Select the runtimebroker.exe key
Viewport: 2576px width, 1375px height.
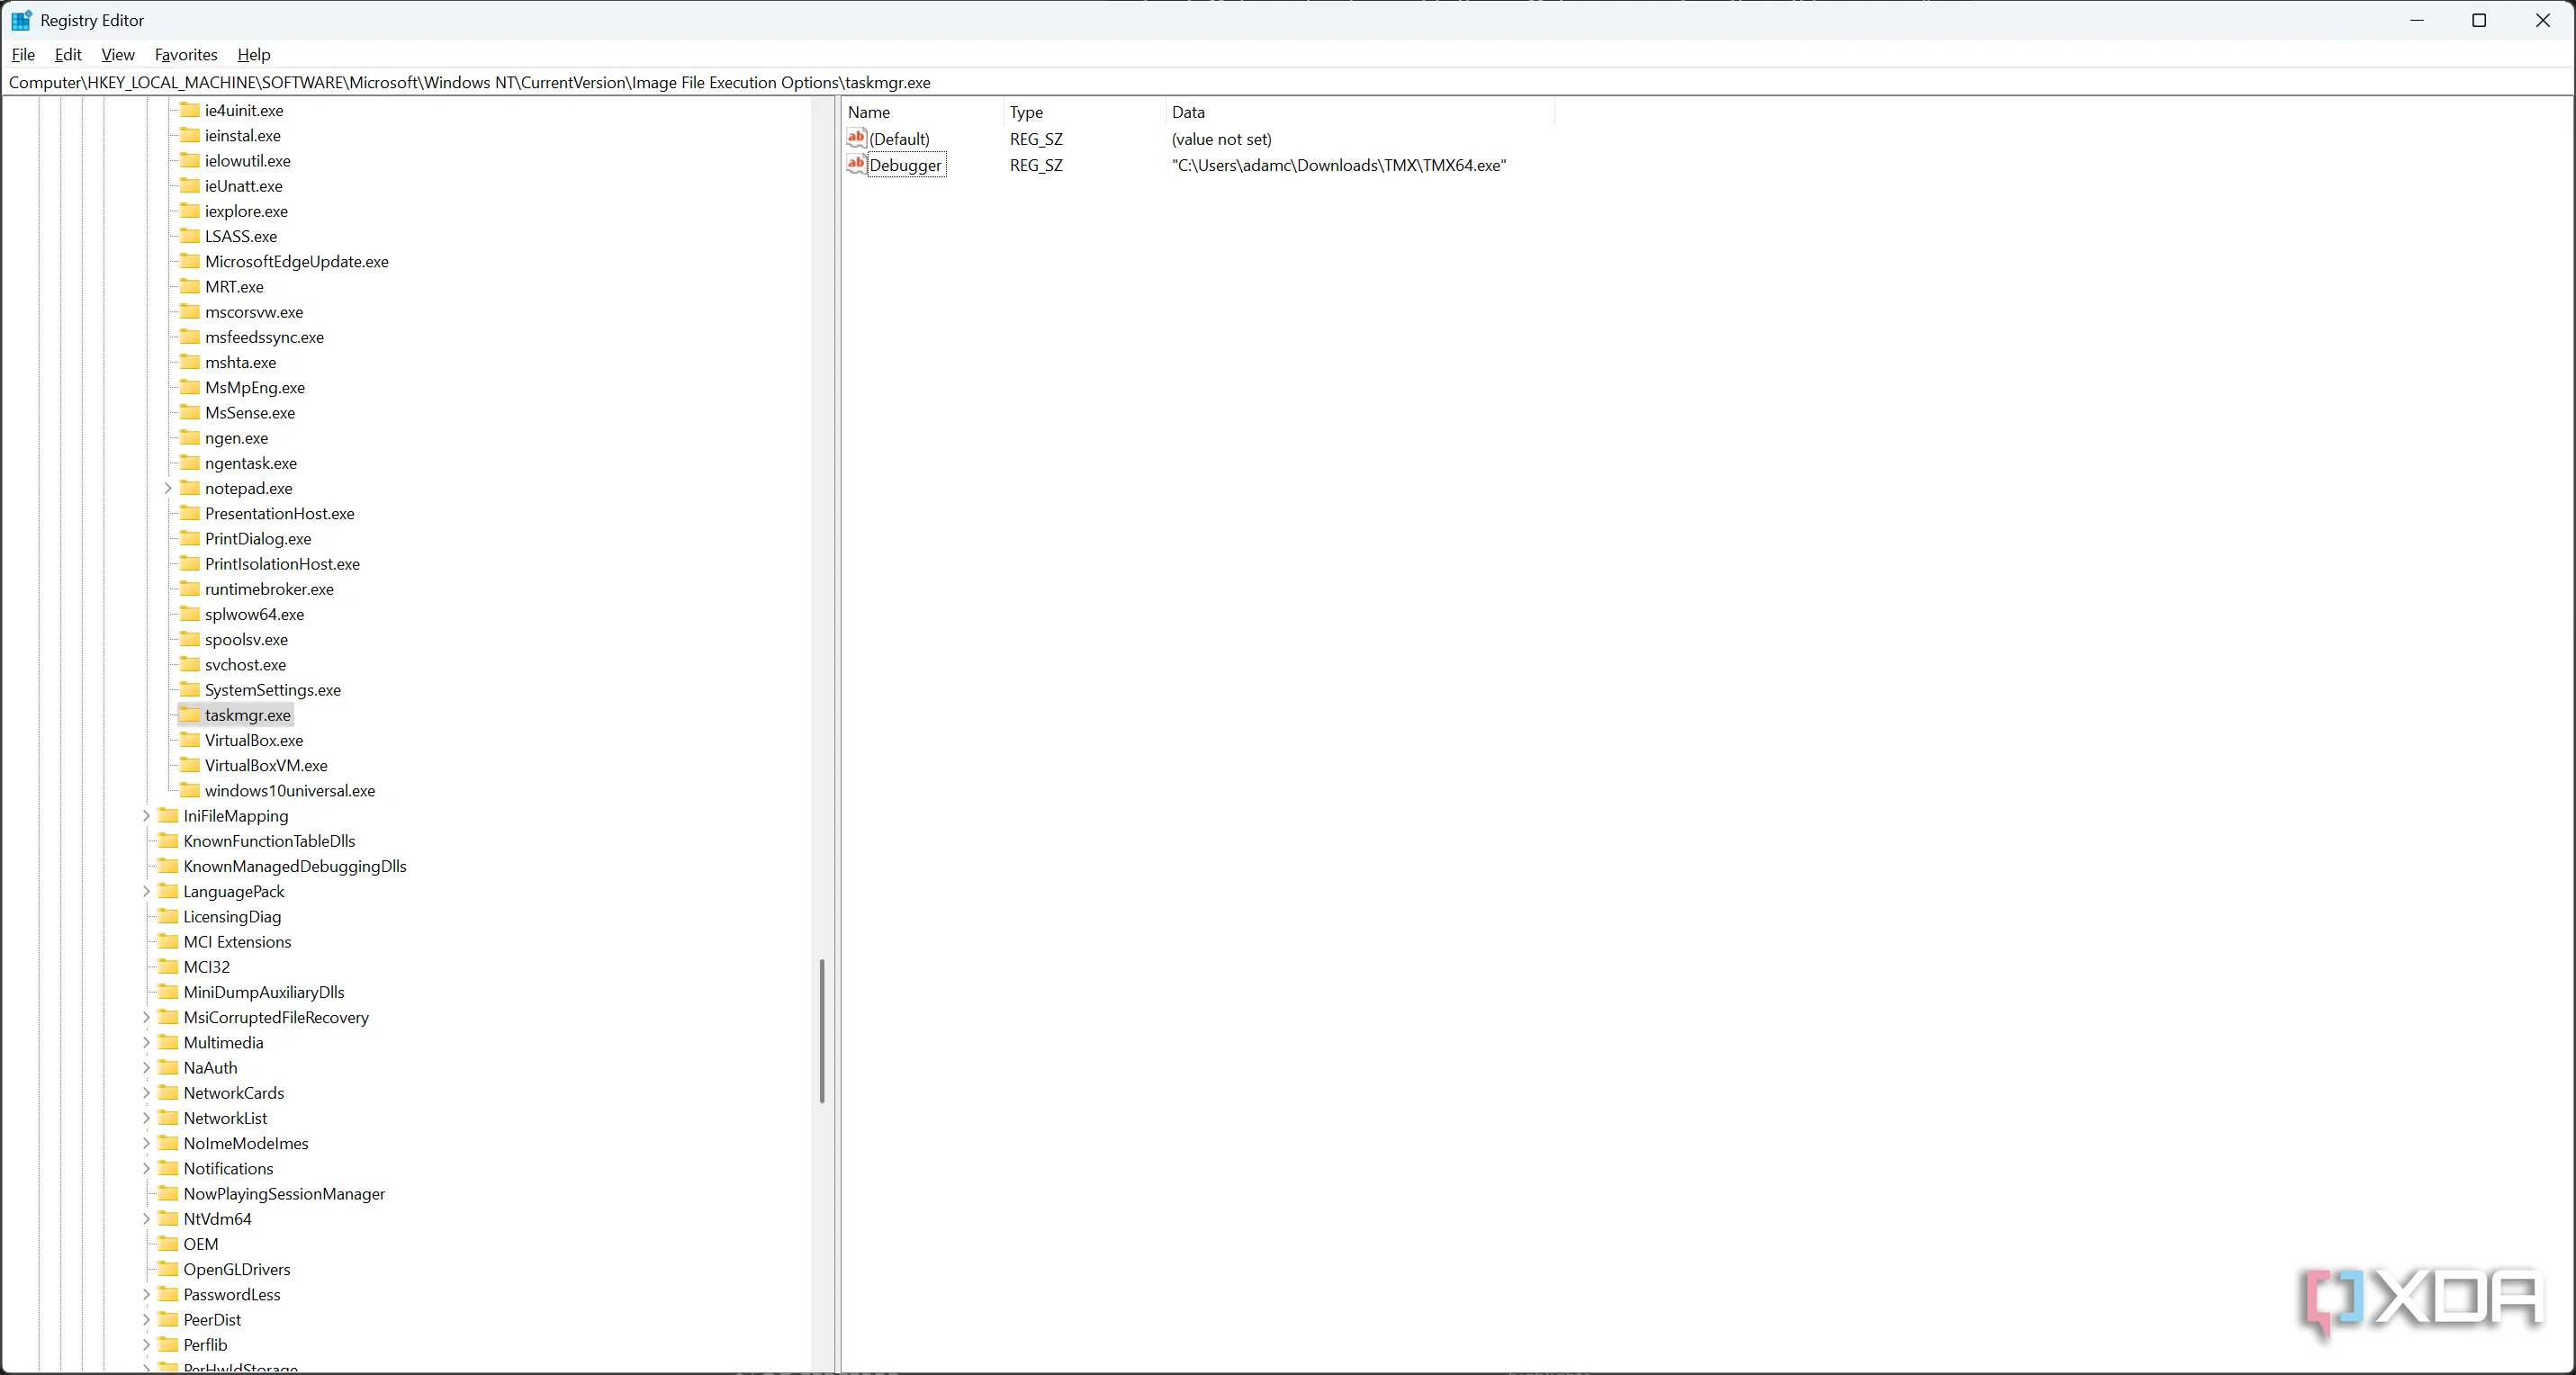pyautogui.click(x=269, y=589)
